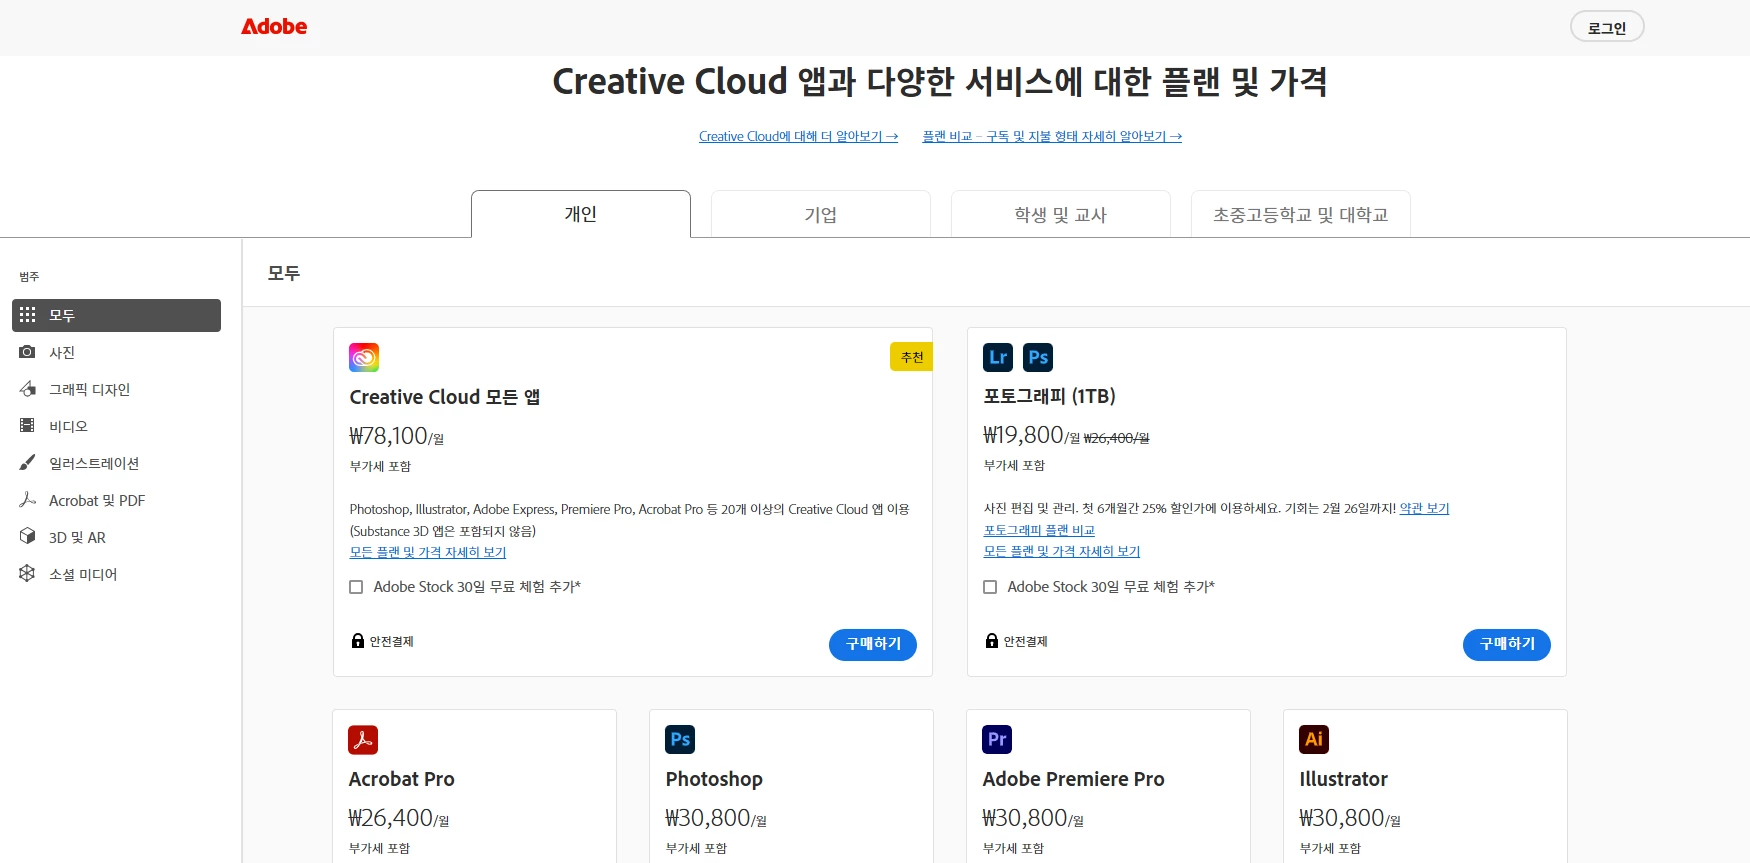Click the yellow 추천 badge
Image resolution: width=1750 pixels, height=863 pixels.
pyautogui.click(x=911, y=357)
